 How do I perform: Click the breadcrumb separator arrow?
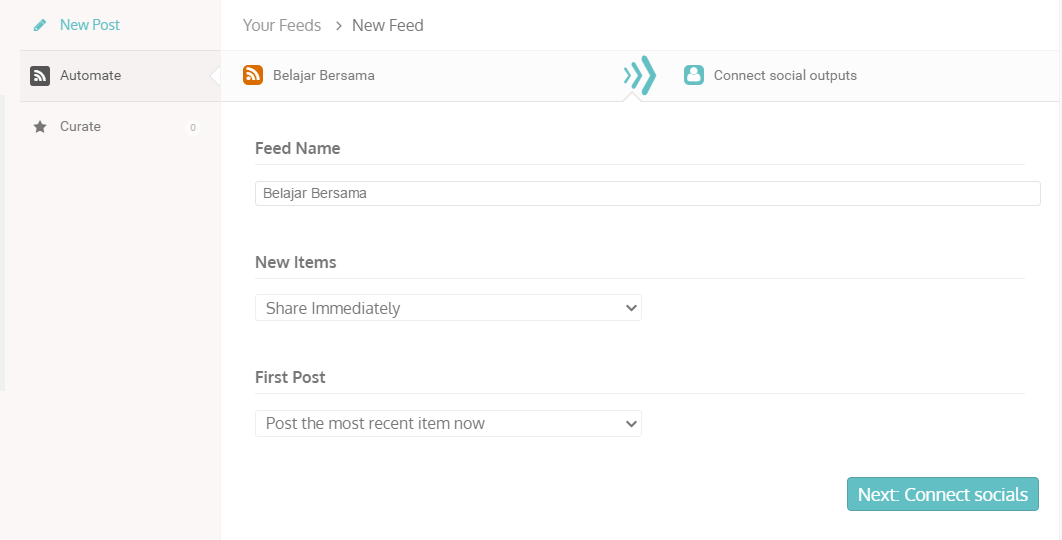339,26
